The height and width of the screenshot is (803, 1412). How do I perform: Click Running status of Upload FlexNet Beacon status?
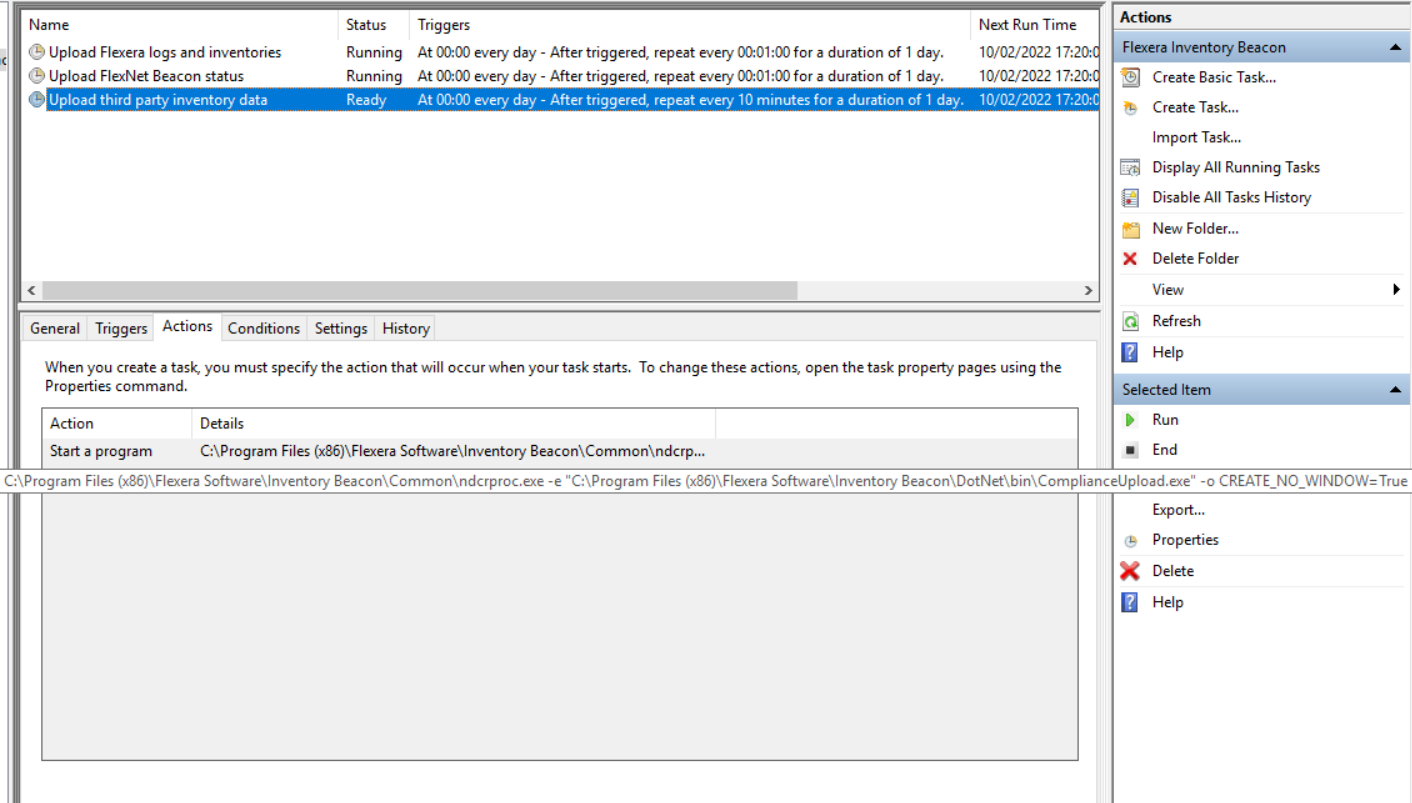click(x=374, y=76)
